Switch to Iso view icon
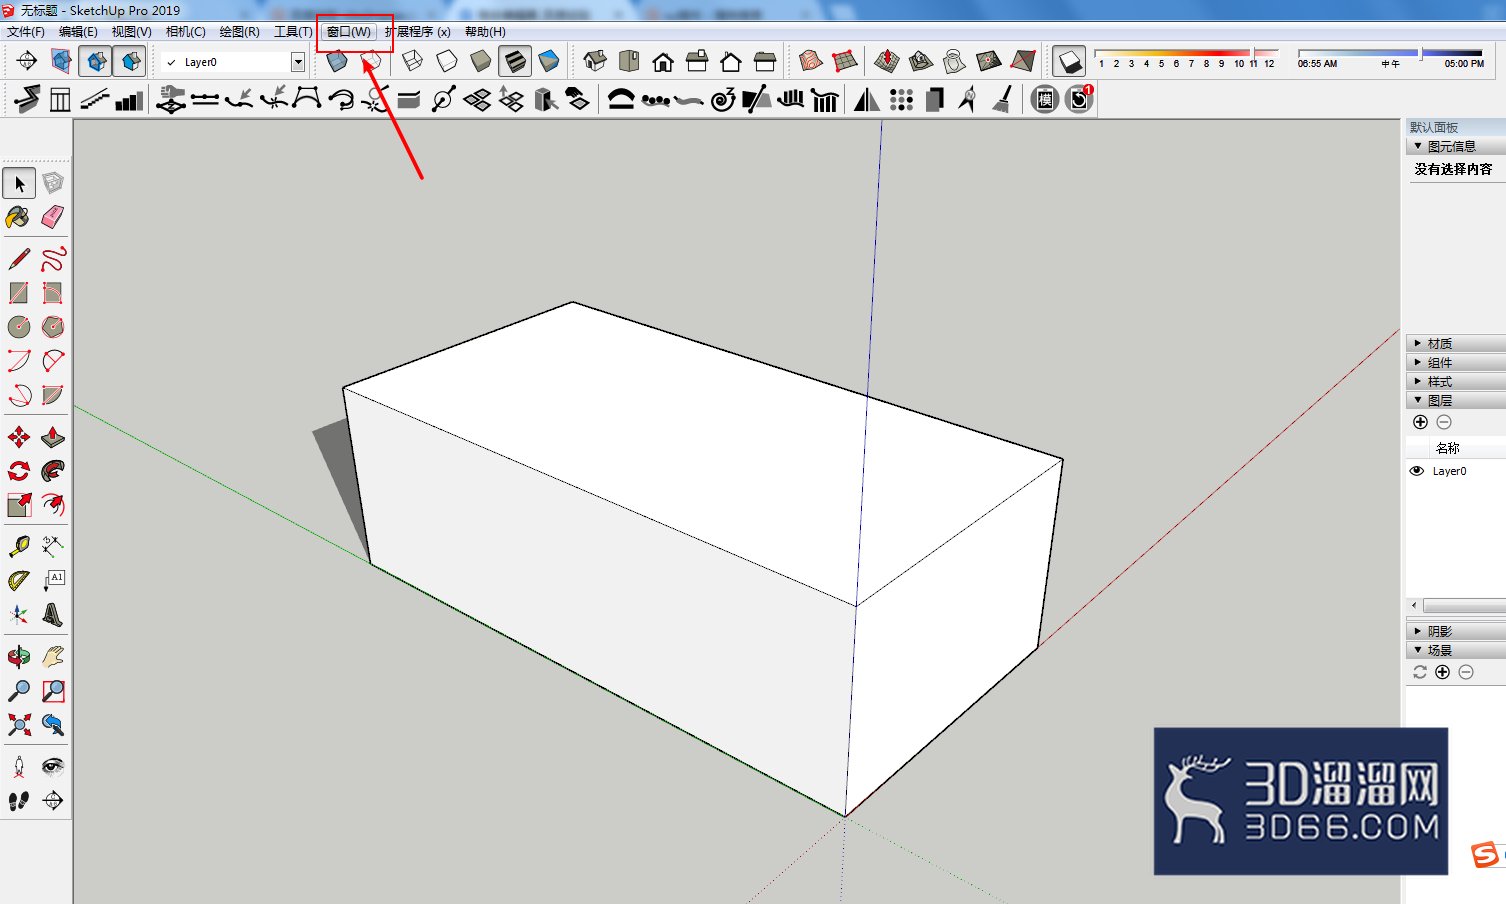 (x=595, y=62)
